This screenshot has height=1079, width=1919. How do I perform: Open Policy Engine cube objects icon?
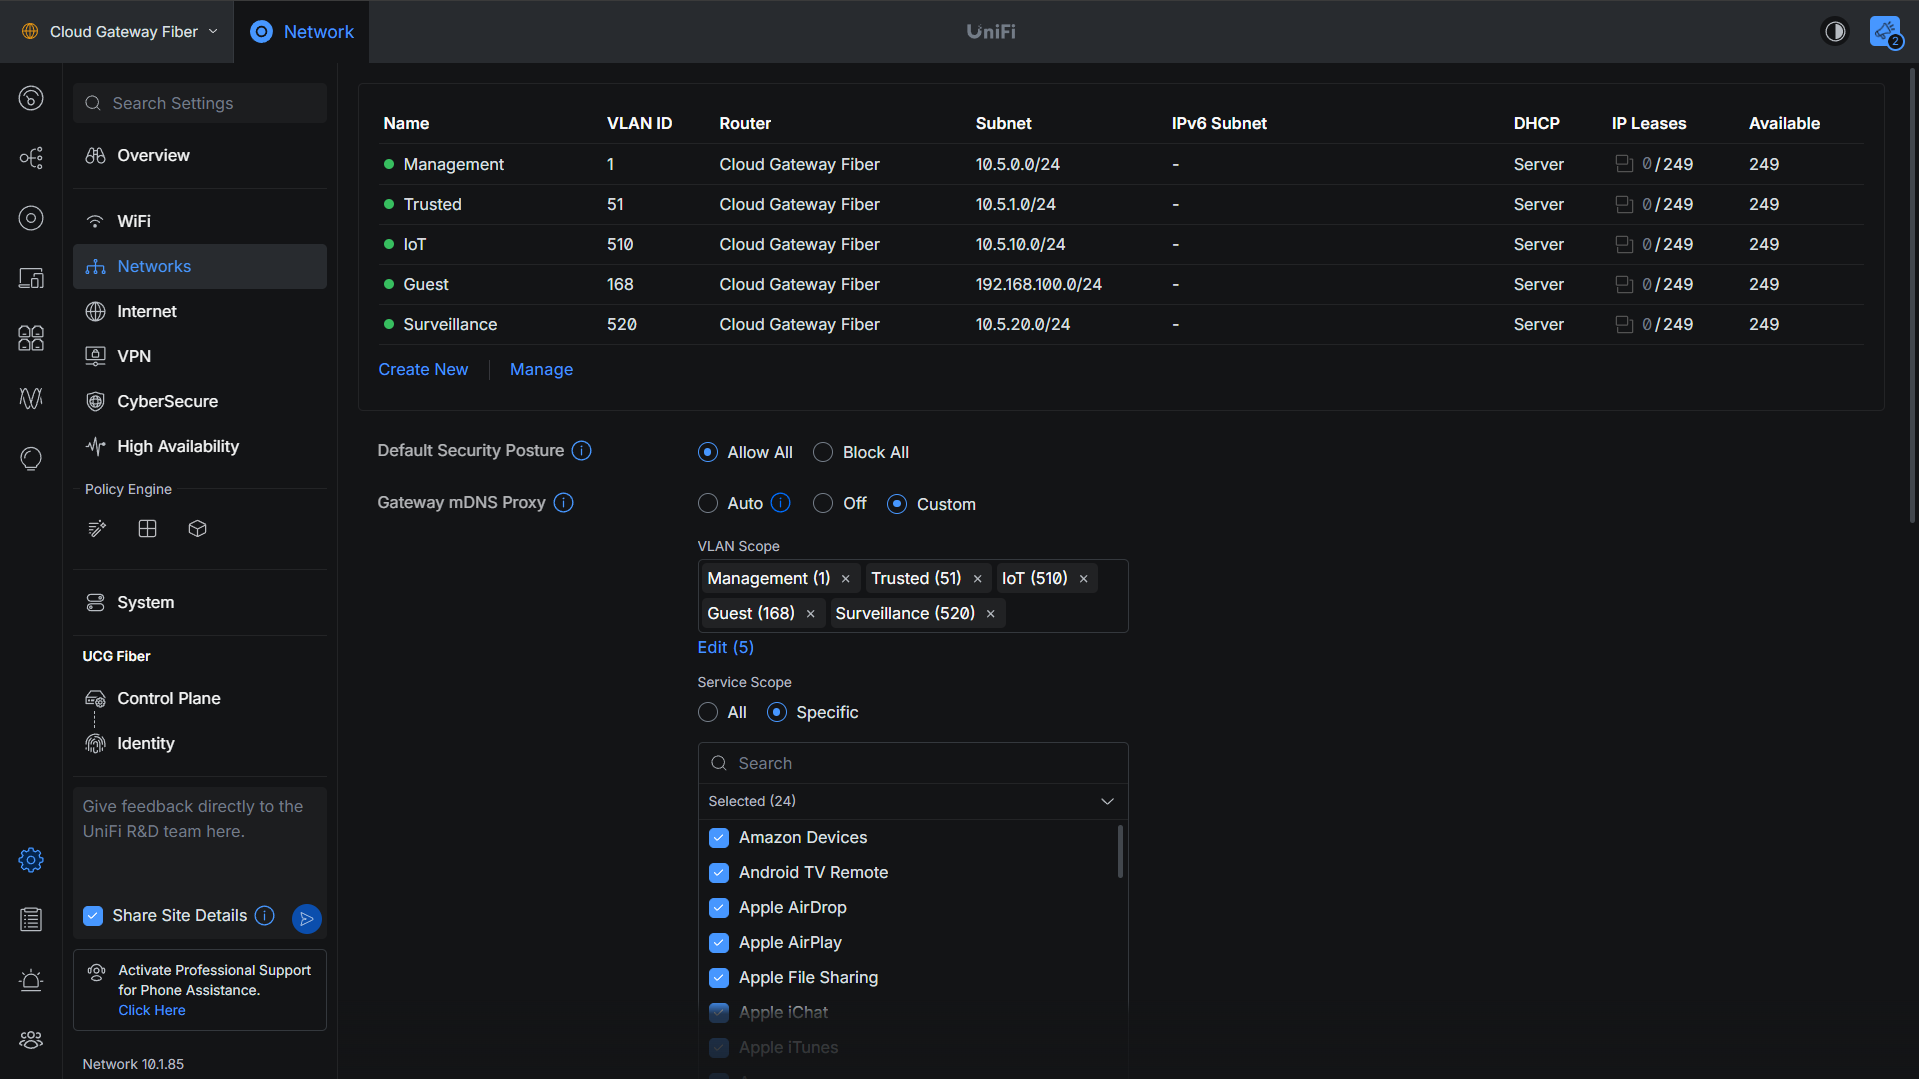197,529
